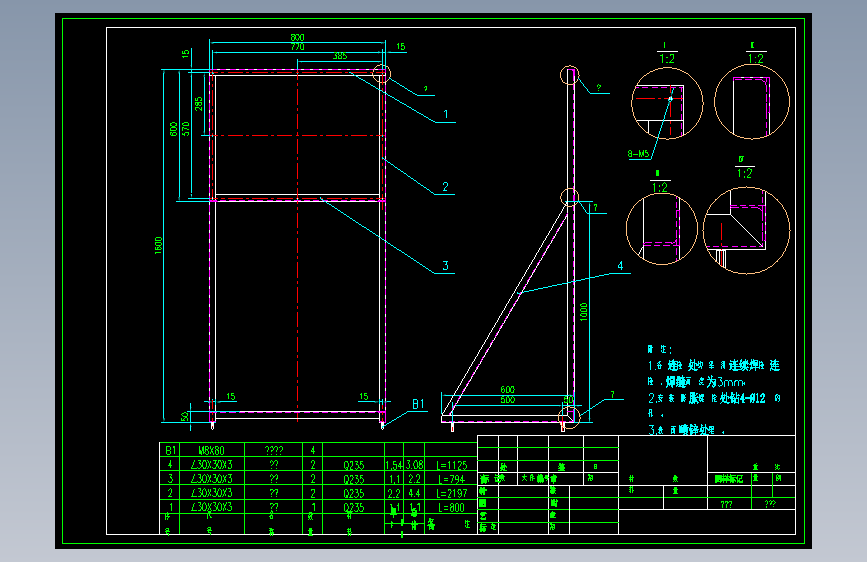The height and width of the screenshot is (562, 867).
Task: Click the 770 inner width dimension
Action: point(297,47)
